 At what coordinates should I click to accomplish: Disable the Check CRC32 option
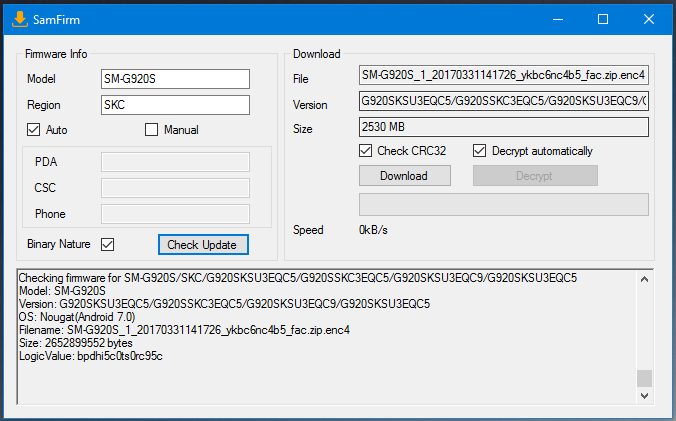click(x=366, y=151)
